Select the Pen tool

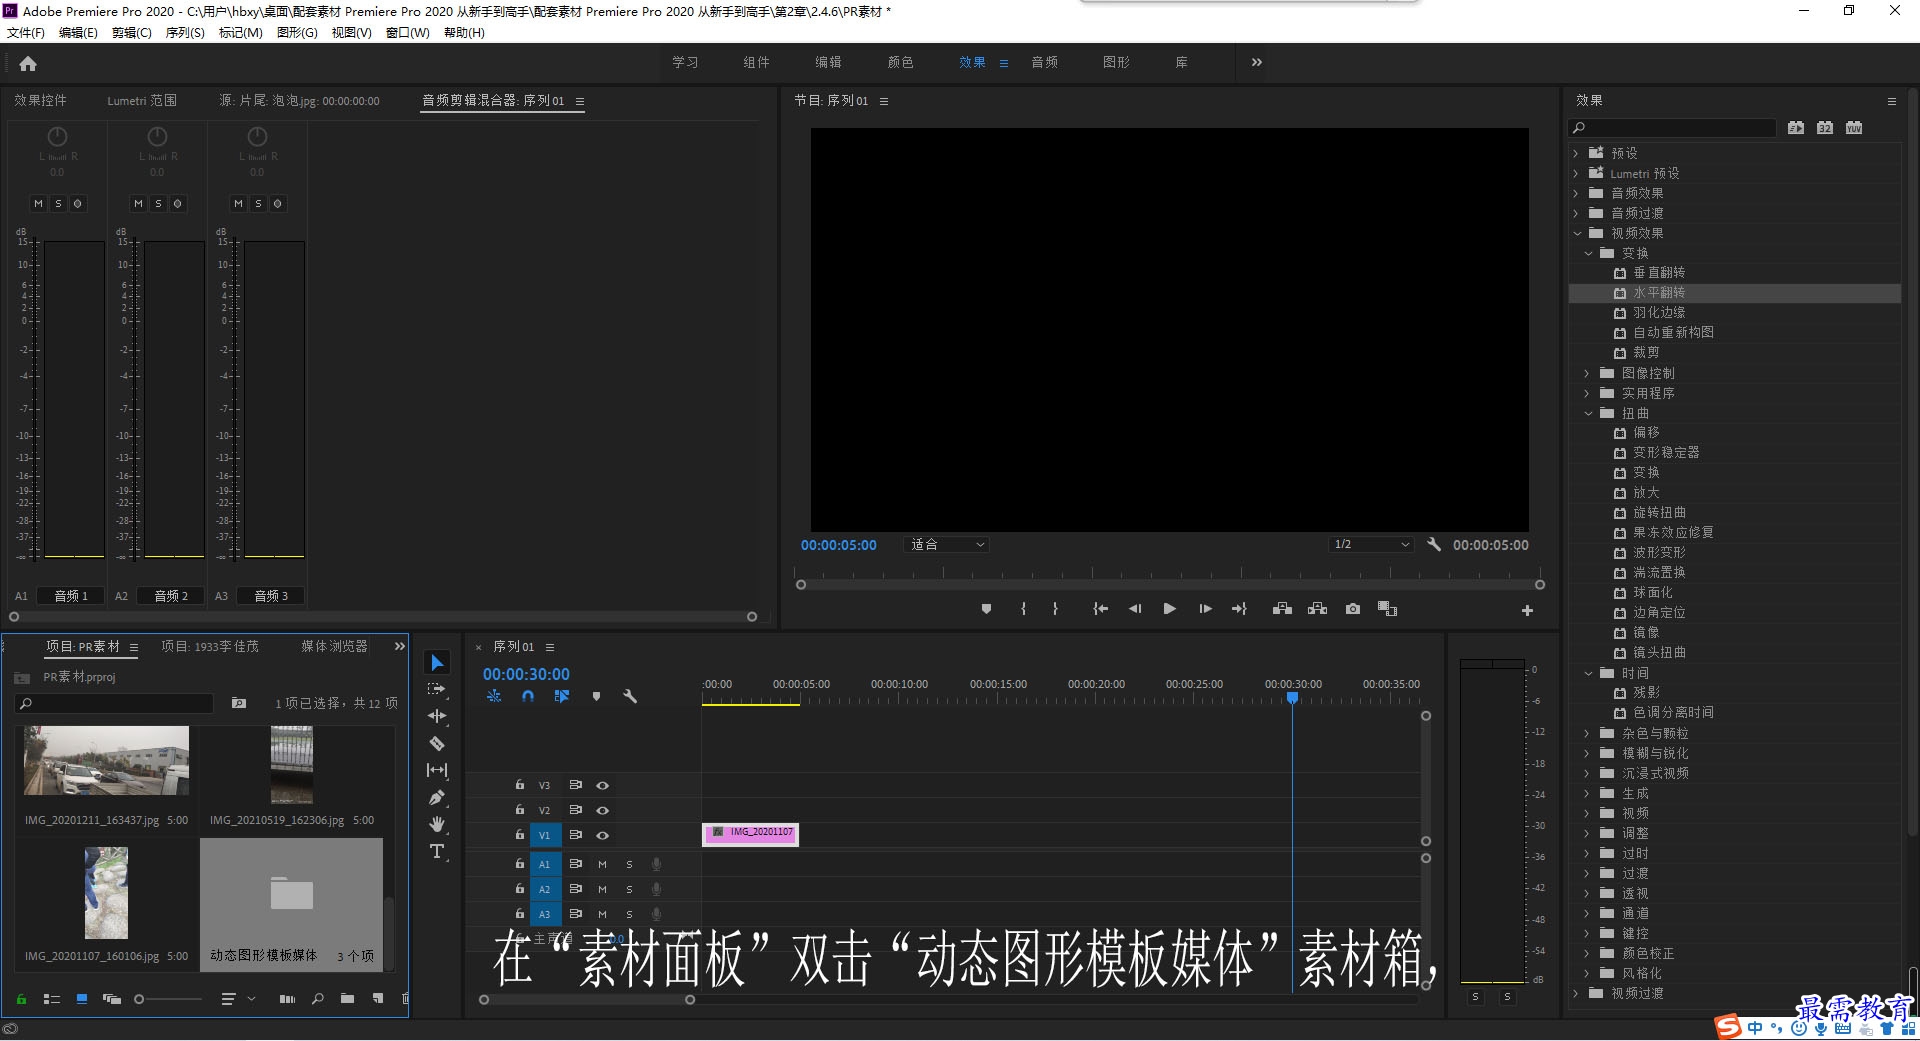437,797
